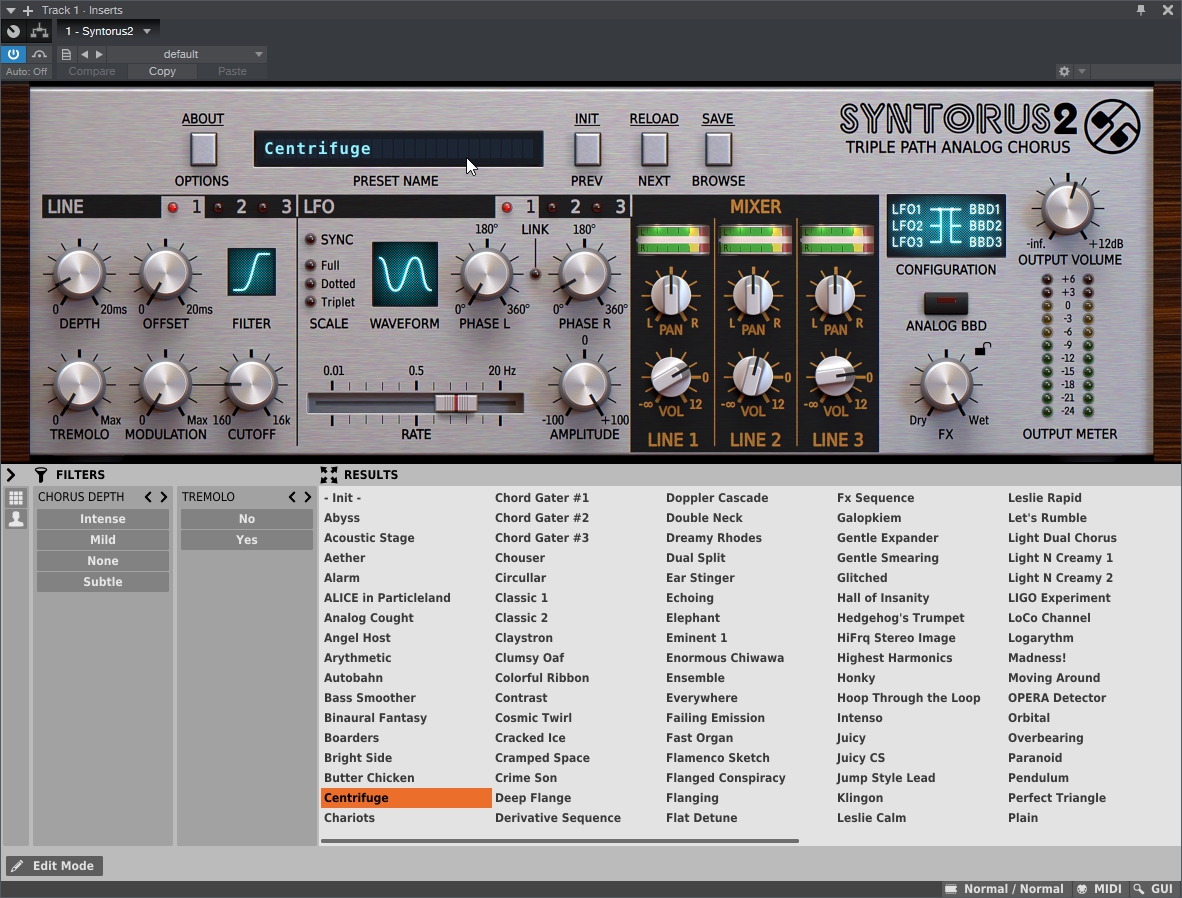Click the results horizontal scrollbar
The image size is (1182, 898).
pos(559,840)
